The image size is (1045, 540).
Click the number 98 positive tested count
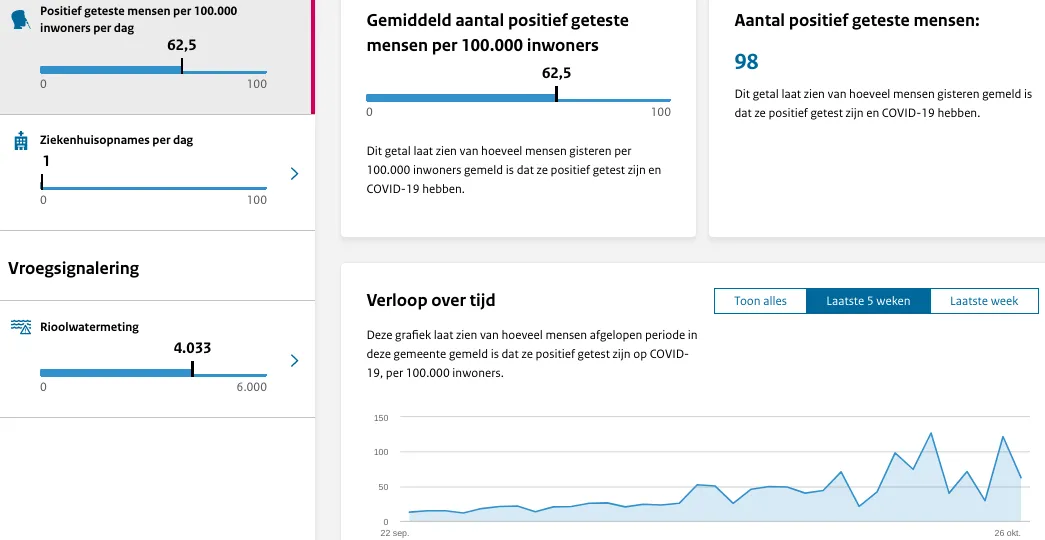746,62
